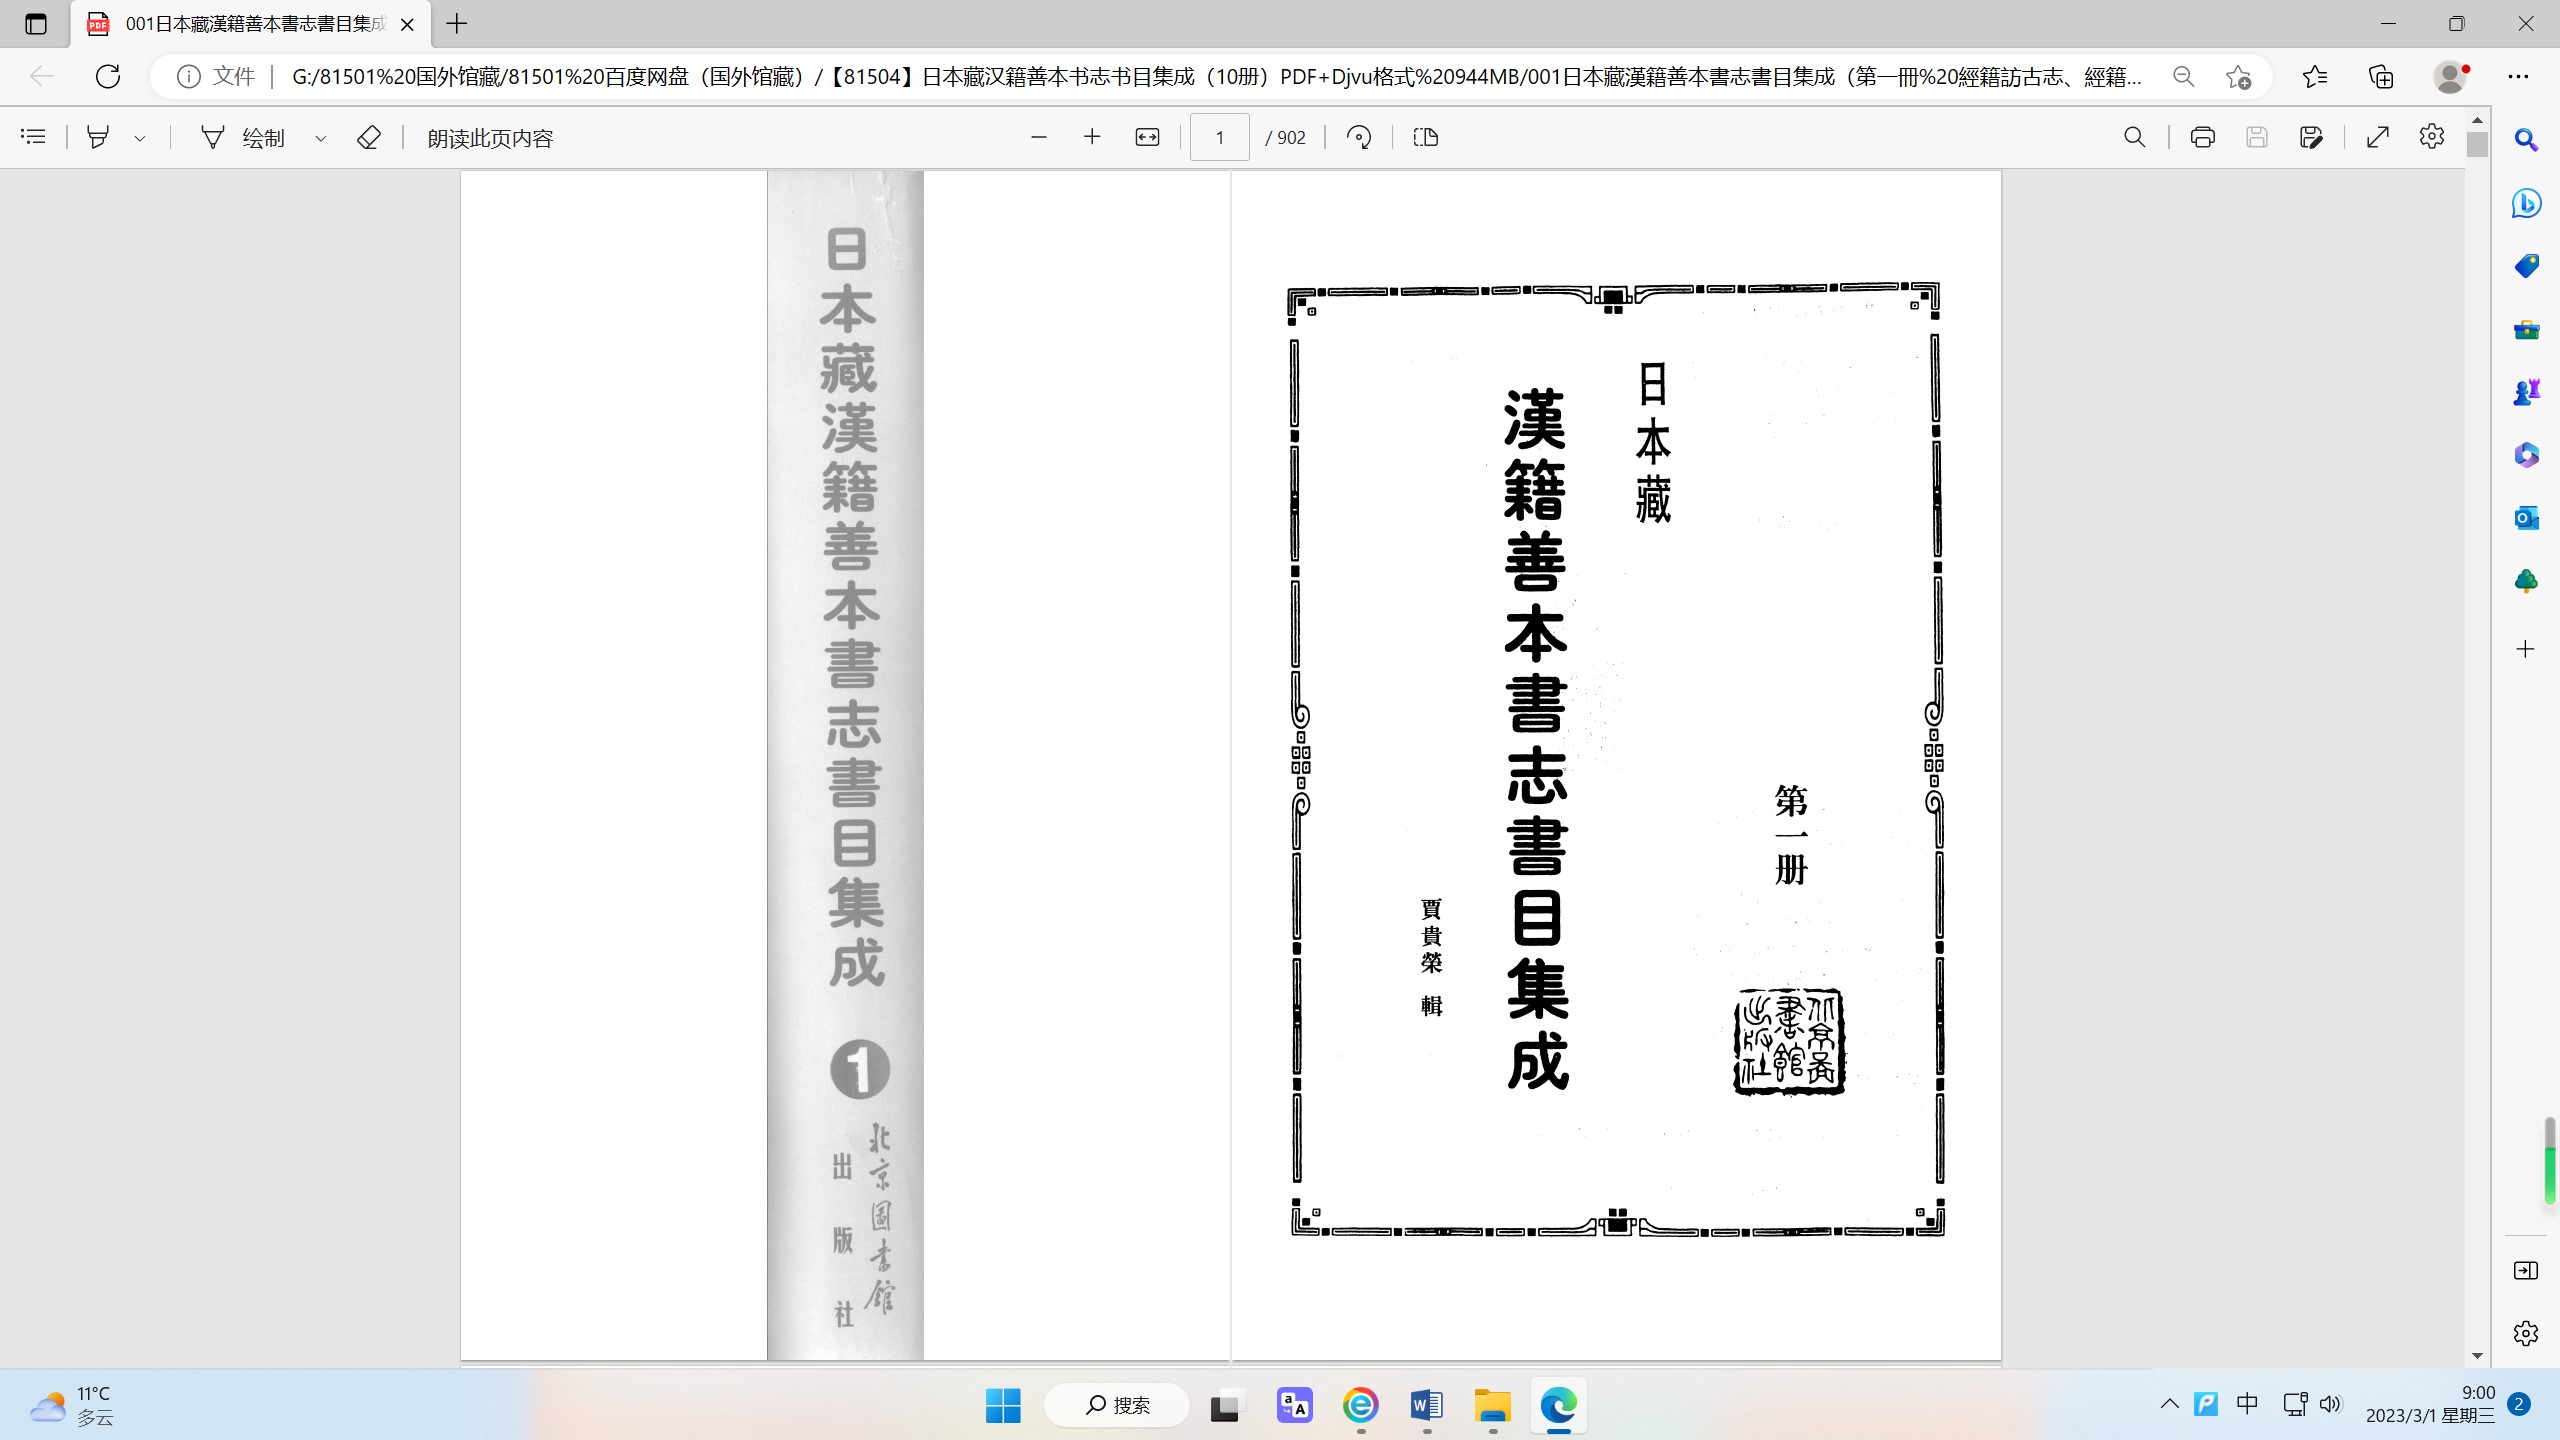Enter full screen PDF mode
This screenshot has height=1440, width=2560.
2378,137
